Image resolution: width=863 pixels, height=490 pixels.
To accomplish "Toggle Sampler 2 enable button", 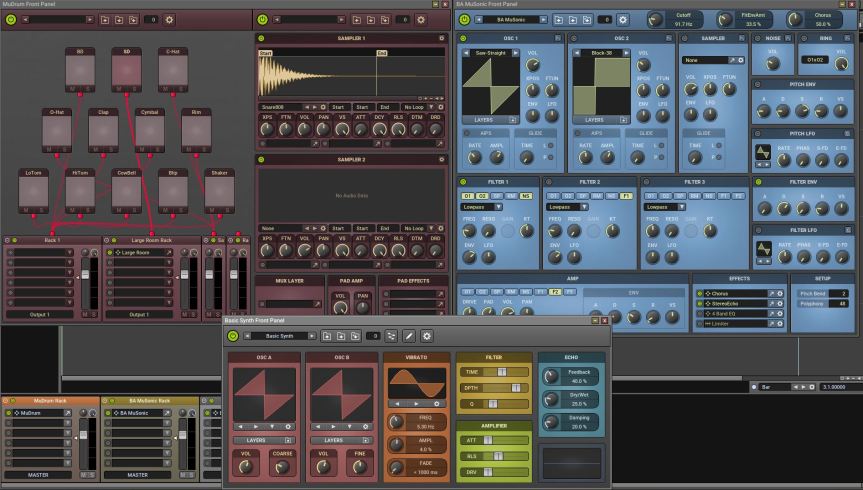I will (261, 160).
